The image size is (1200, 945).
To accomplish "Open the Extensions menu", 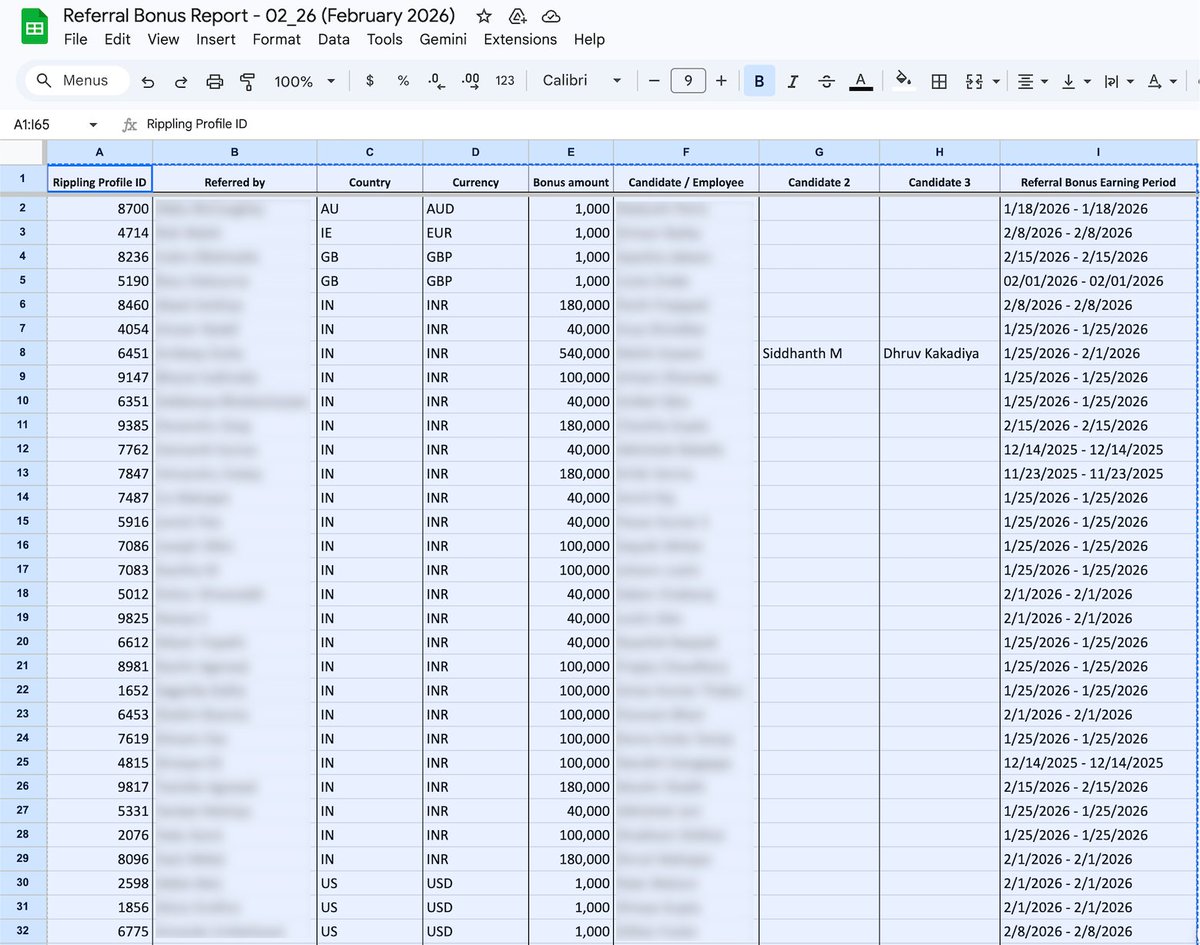I will (x=520, y=40).
